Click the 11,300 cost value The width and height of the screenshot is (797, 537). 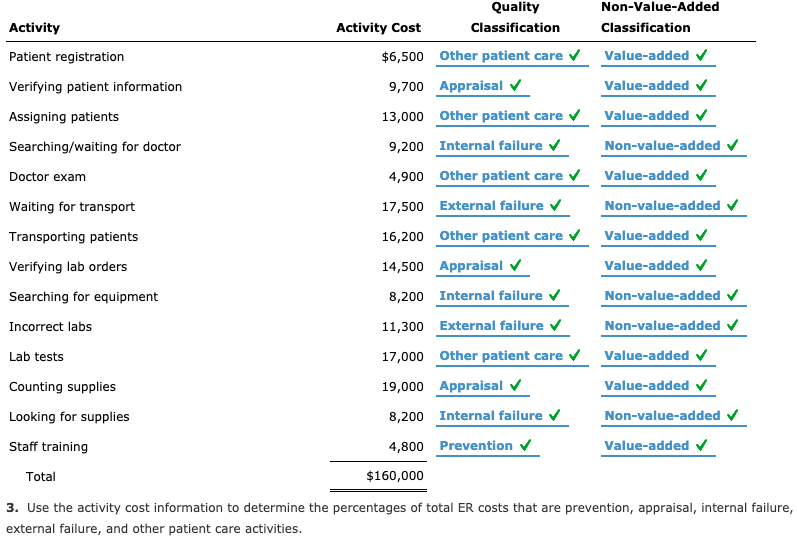pyautogui.click(x=403, y=326)
